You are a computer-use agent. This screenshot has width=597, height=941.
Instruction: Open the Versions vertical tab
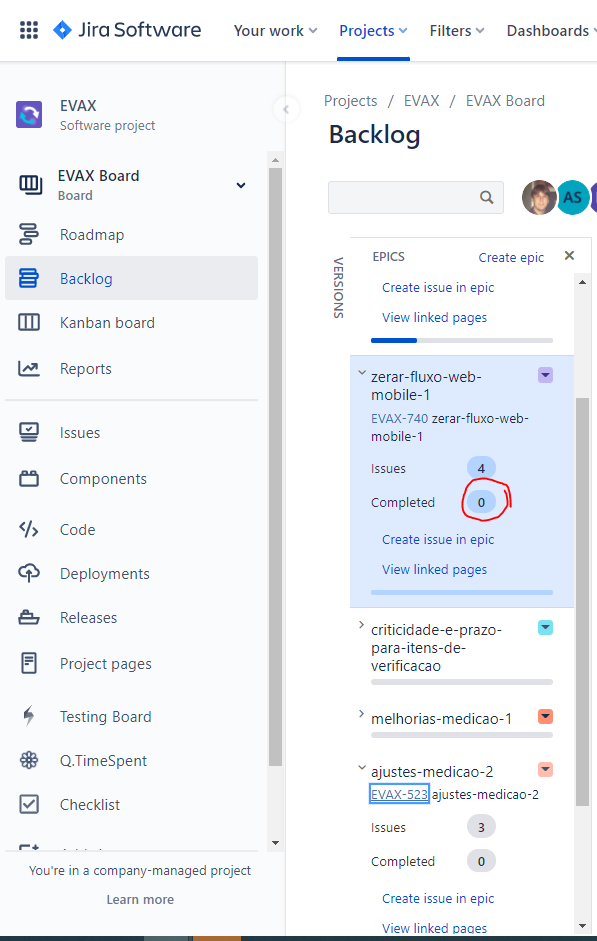pyautogui.click(x=338, y=288)
